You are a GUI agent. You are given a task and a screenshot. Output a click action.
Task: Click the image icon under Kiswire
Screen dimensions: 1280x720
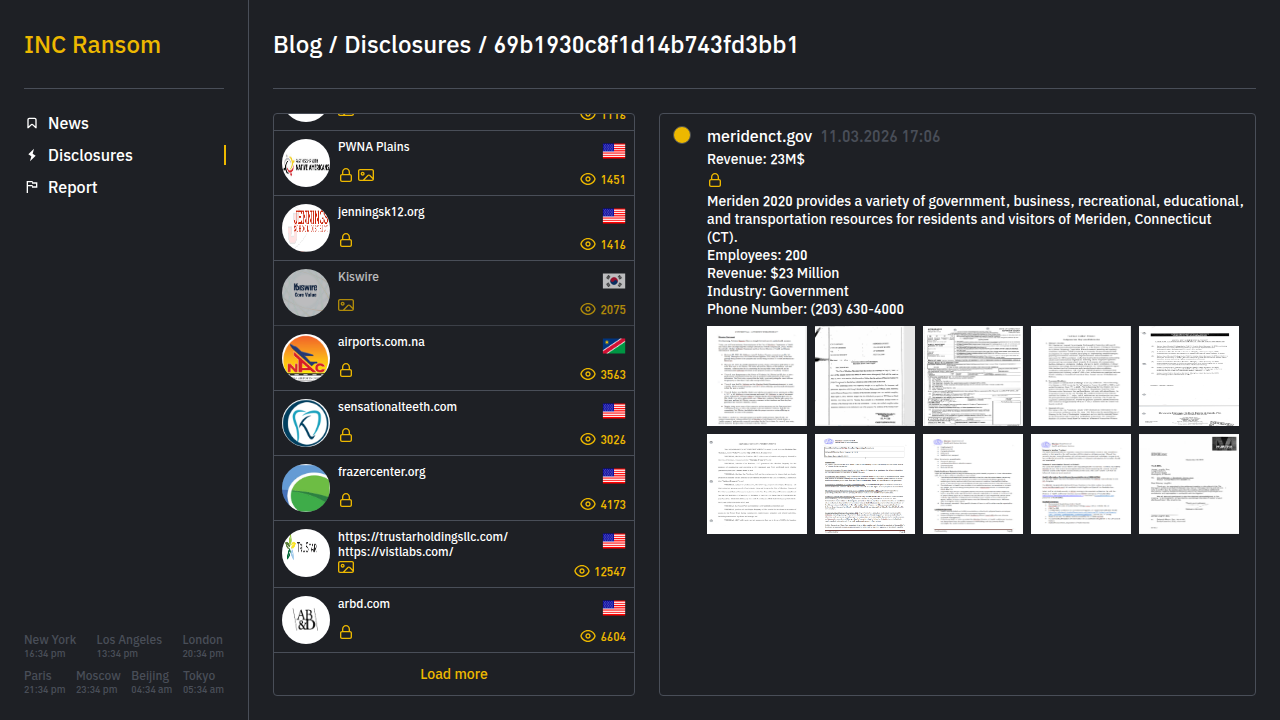[x=346, y=305]
